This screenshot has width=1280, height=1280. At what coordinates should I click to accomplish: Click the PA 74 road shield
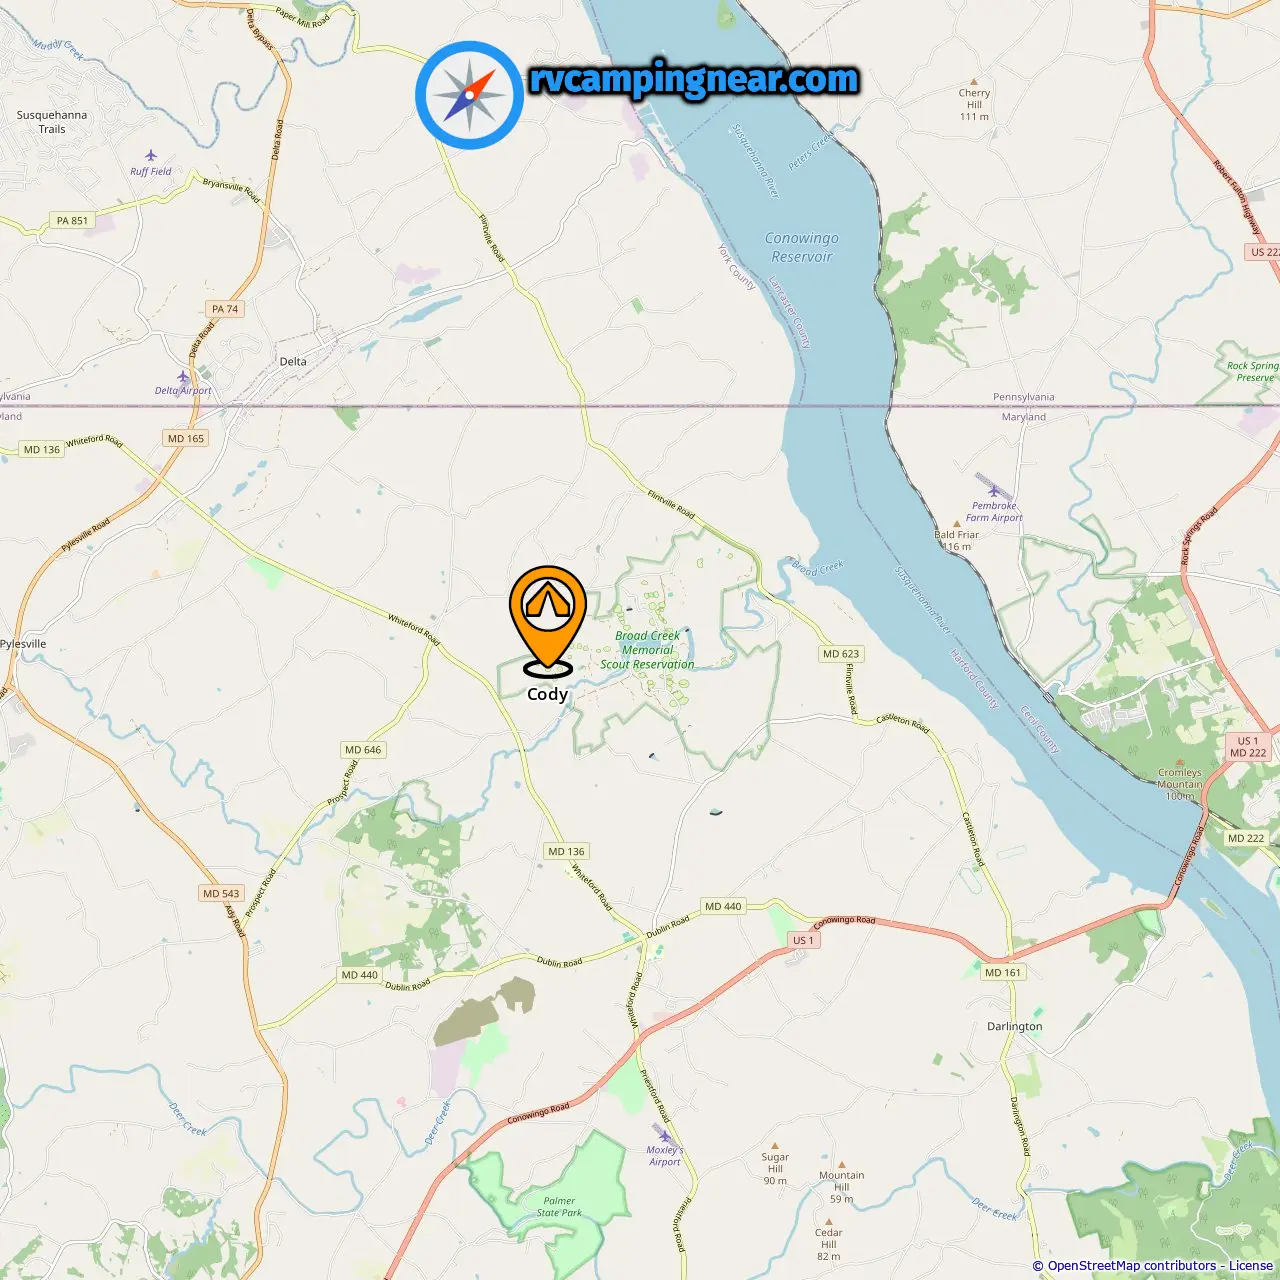(225, 309)
